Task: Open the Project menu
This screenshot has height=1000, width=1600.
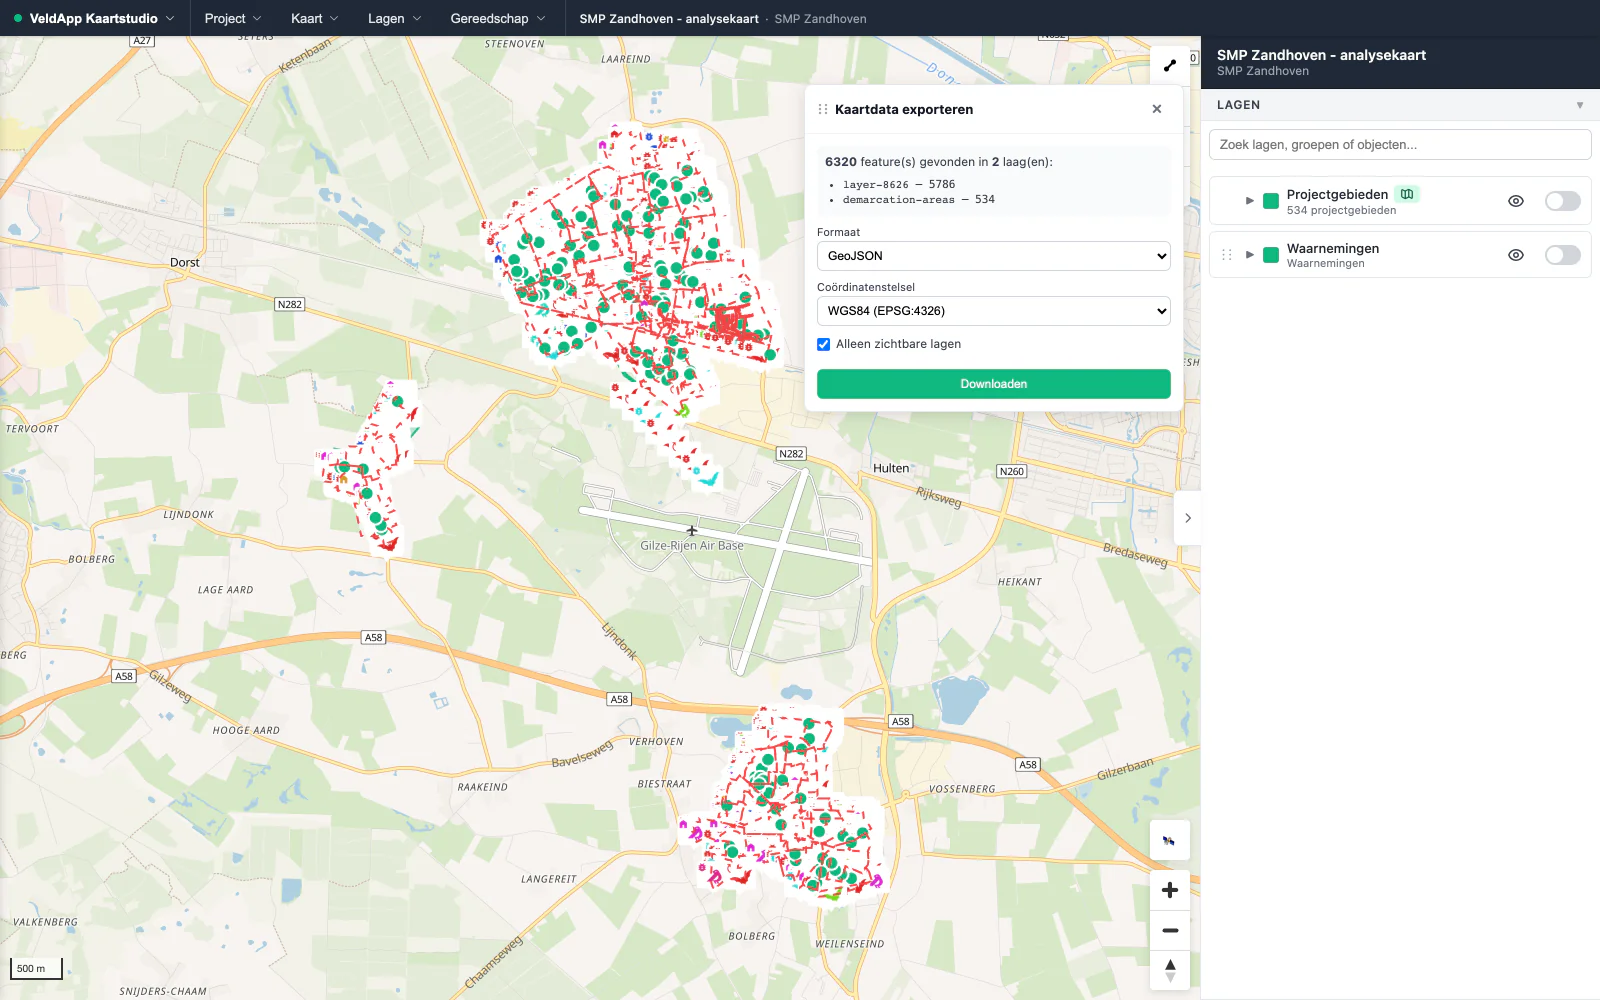Action: (x=233, y=18)
